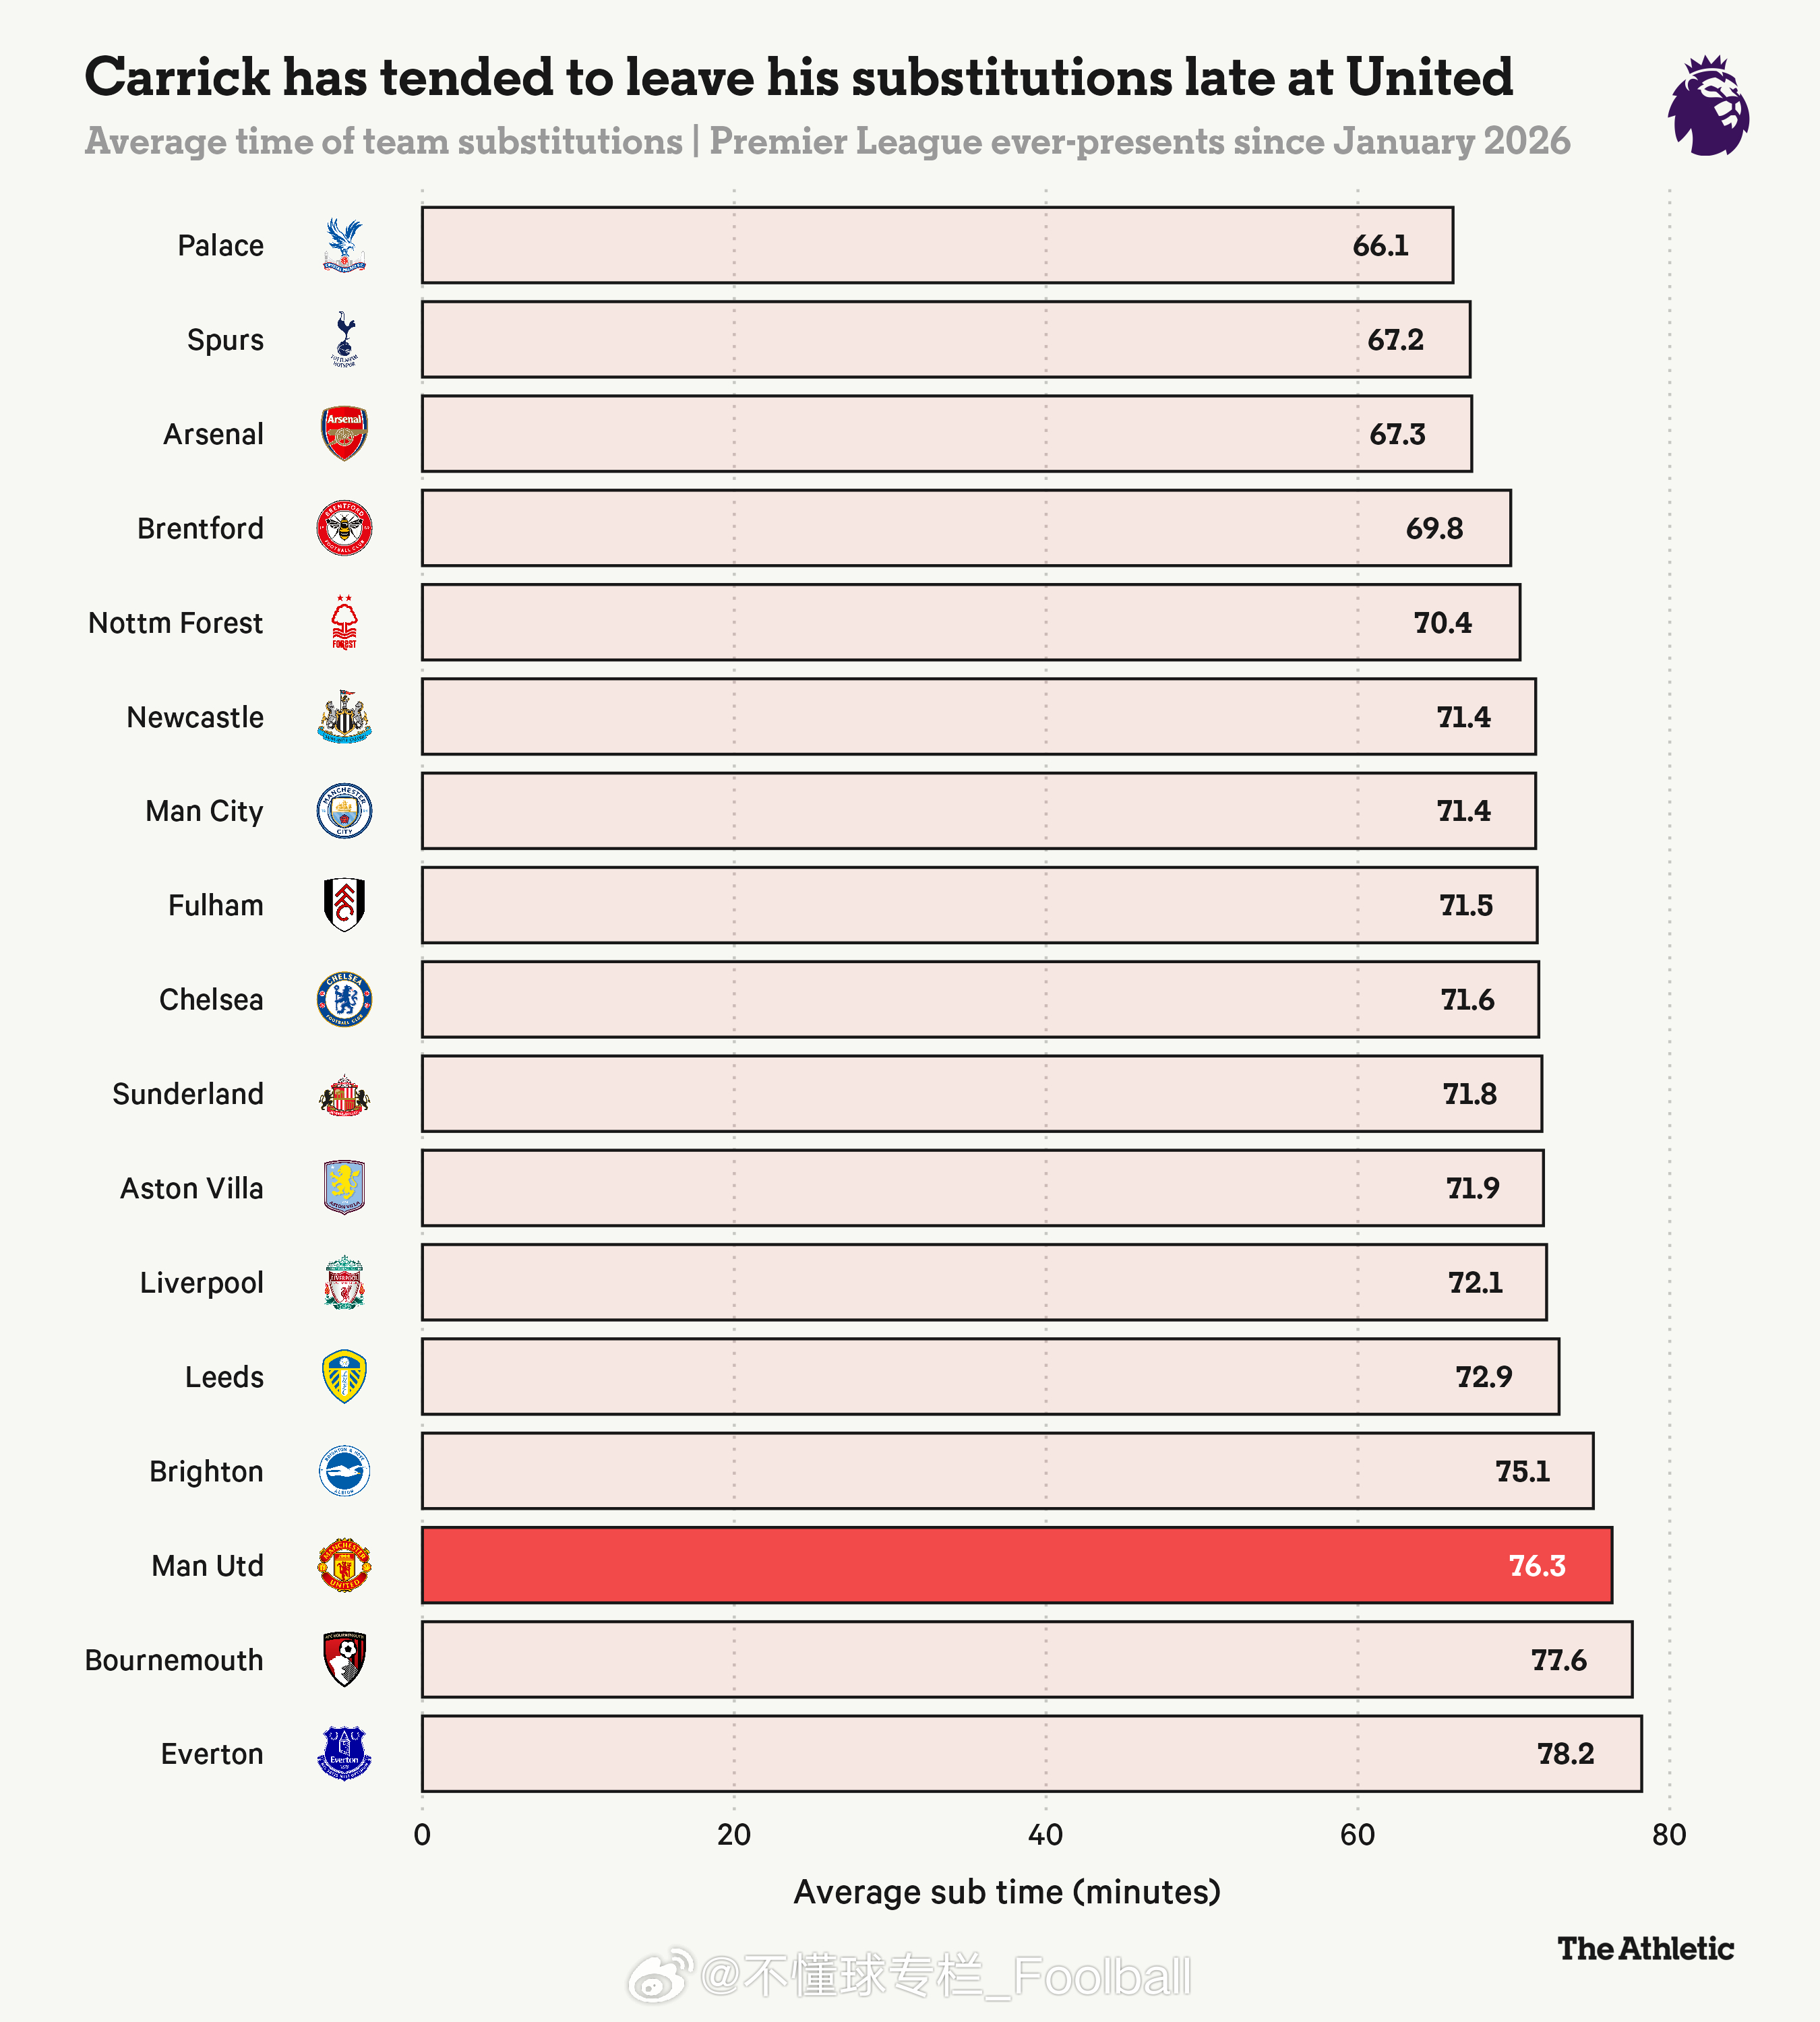Click the Everton blue crest
Image resolution: width=1820 pixels, height=2022 pixels.
pos(344,1753)
